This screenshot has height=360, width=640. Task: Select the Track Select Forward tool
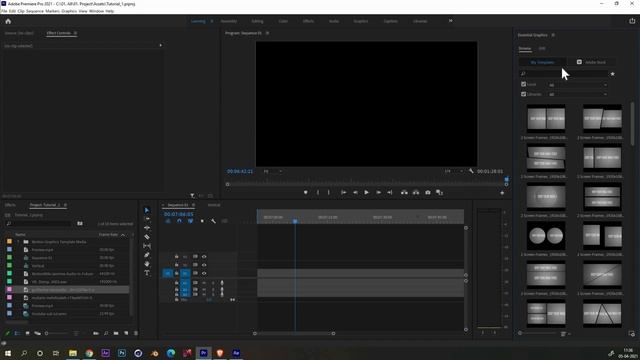click(x=147, y=219)
